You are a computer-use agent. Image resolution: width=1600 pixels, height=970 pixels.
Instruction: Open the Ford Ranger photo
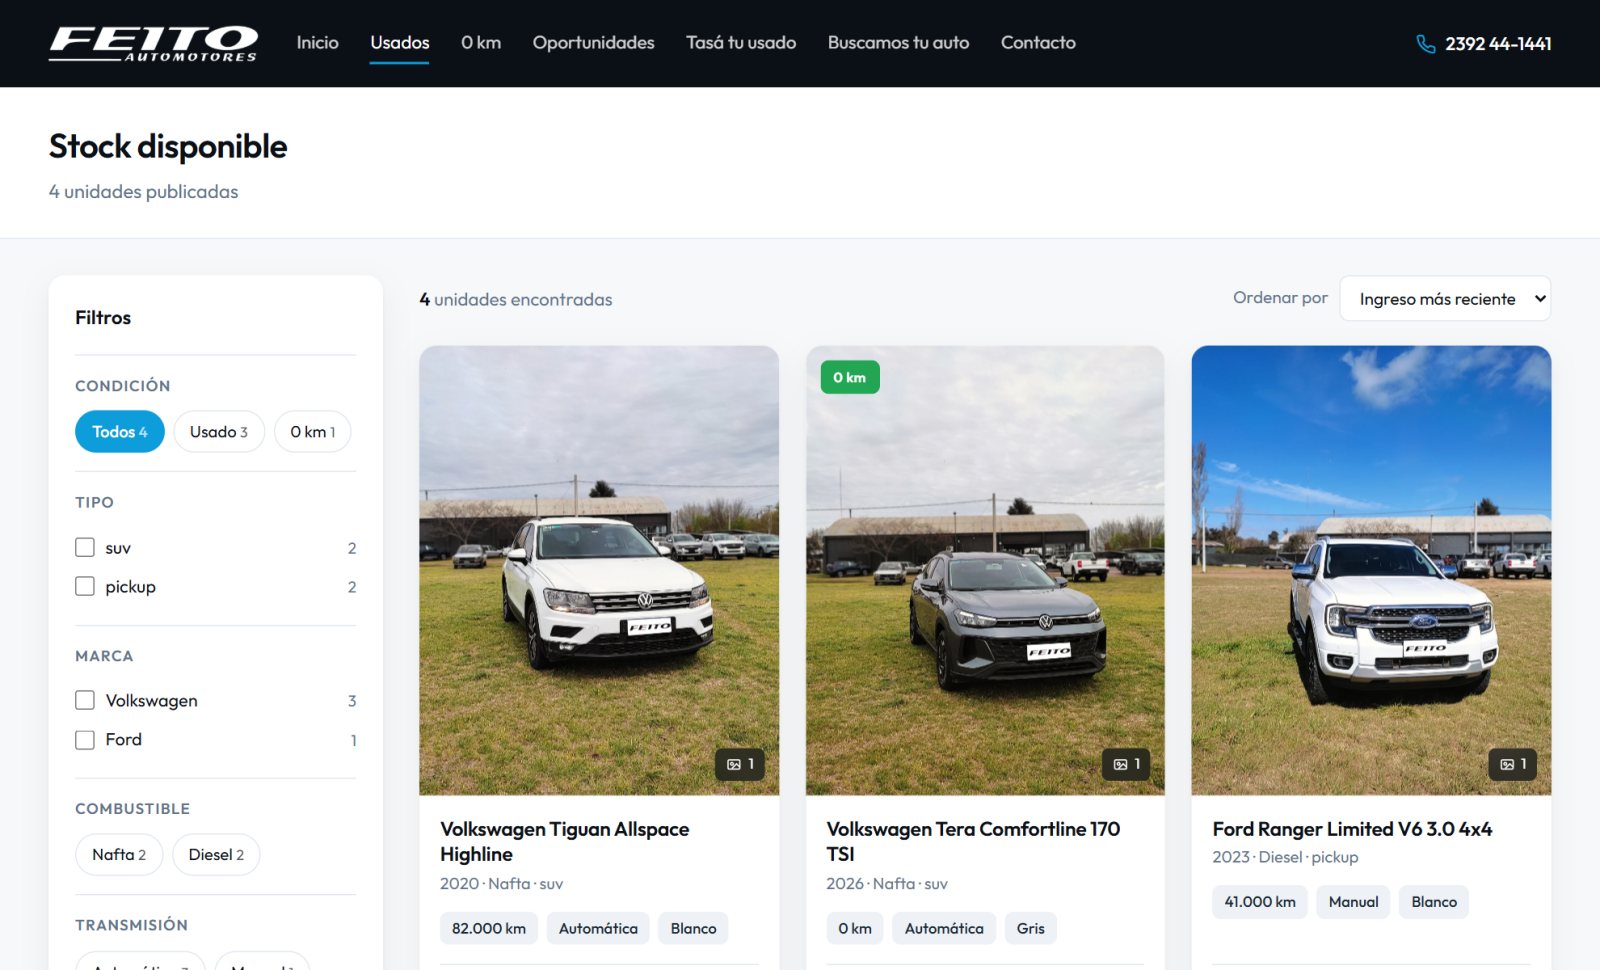1371,570
